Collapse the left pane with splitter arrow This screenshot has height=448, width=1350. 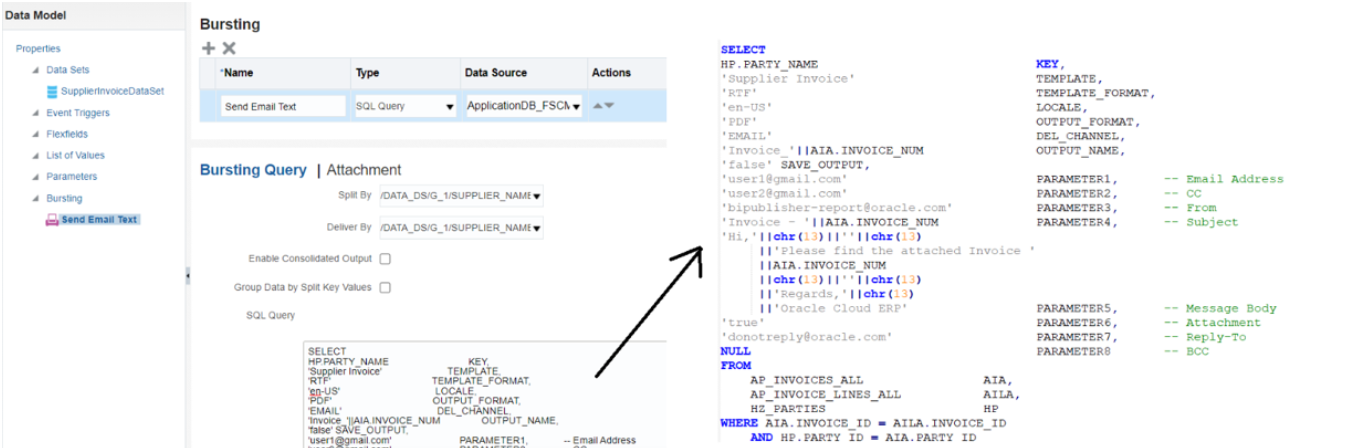point(188,276)
